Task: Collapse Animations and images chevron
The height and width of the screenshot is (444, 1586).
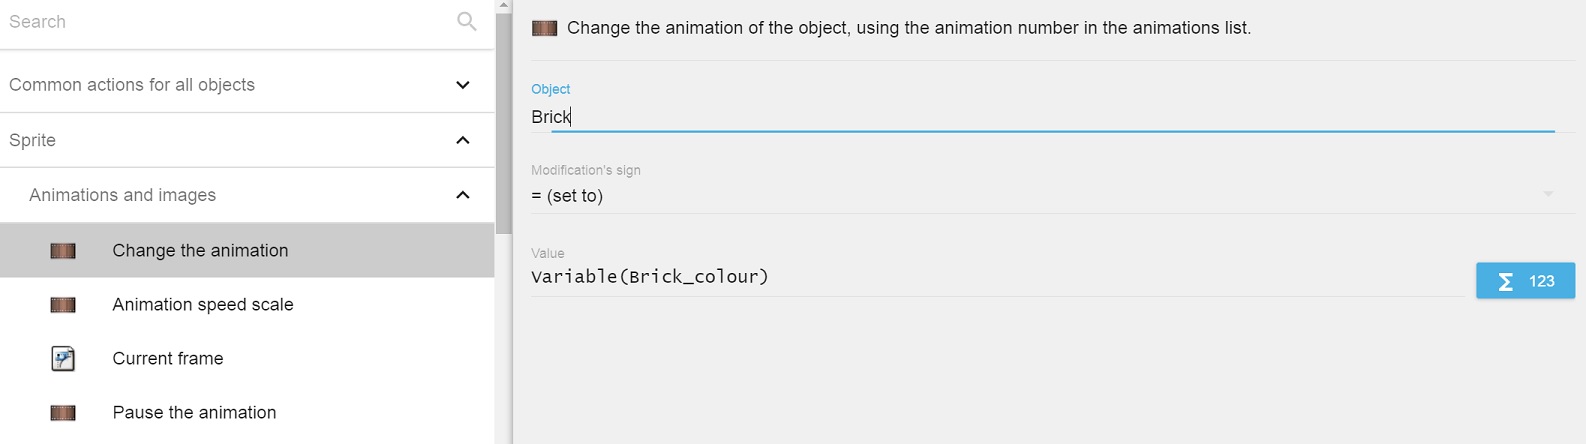Action: pos(462,195)
